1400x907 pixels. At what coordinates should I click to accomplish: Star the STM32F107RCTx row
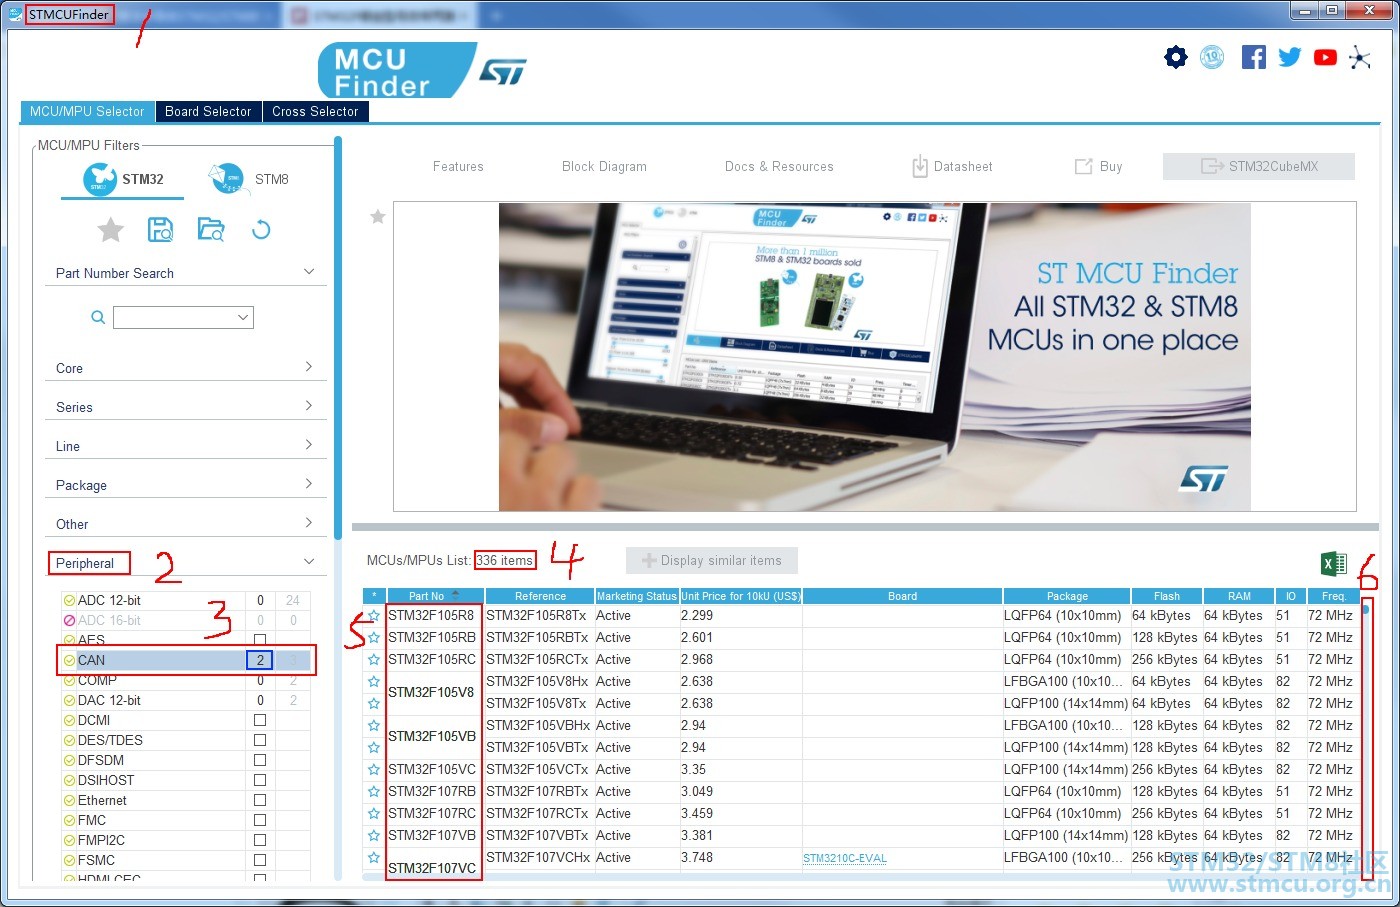(x=374, y=814)
